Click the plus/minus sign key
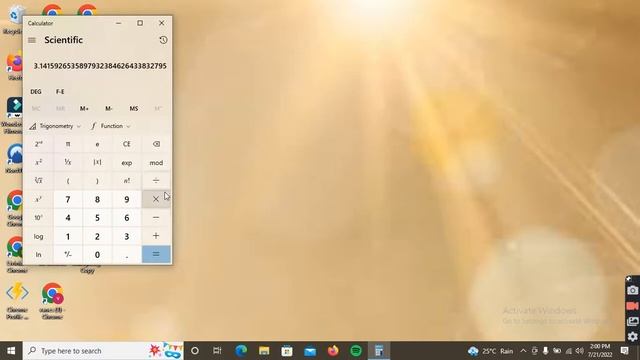This screenshot has height=360, width=640. click(68, 254)
